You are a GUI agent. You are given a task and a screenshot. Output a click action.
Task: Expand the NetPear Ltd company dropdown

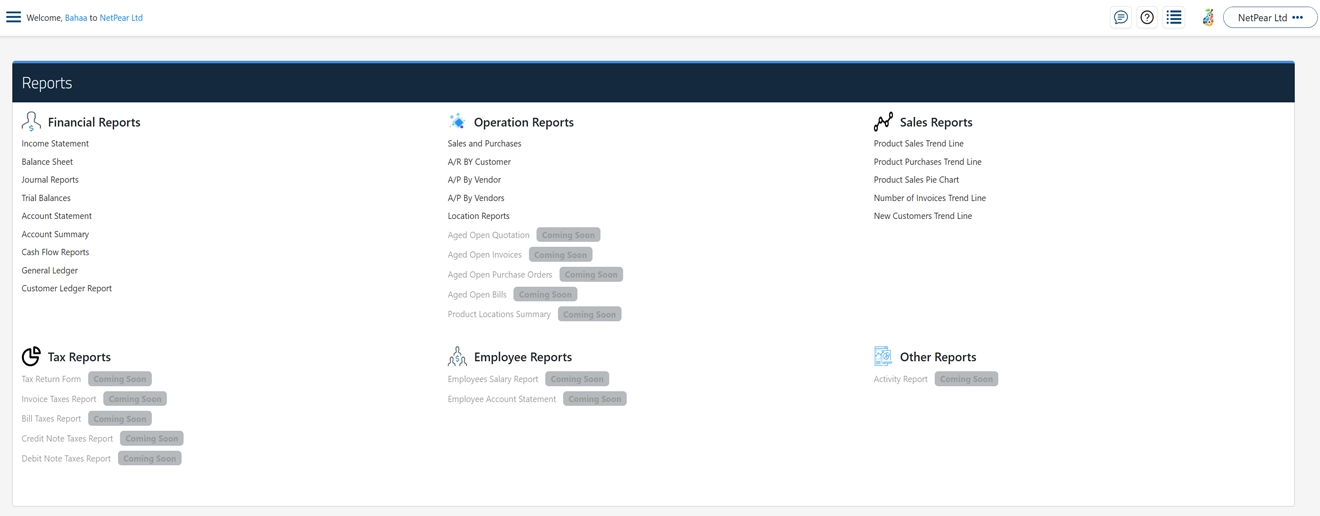(1269, 17)
